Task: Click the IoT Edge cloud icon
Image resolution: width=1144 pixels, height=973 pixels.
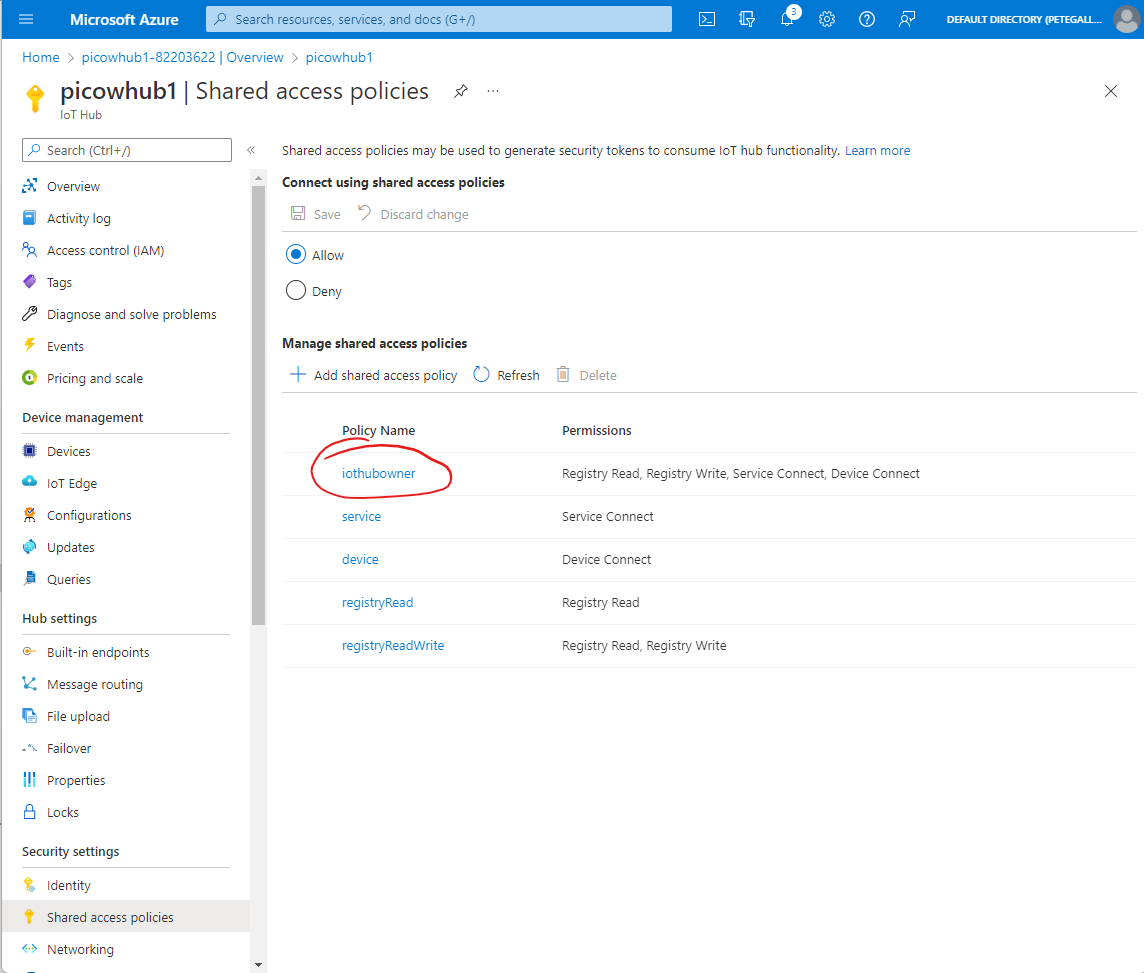Action: point(29,481)
